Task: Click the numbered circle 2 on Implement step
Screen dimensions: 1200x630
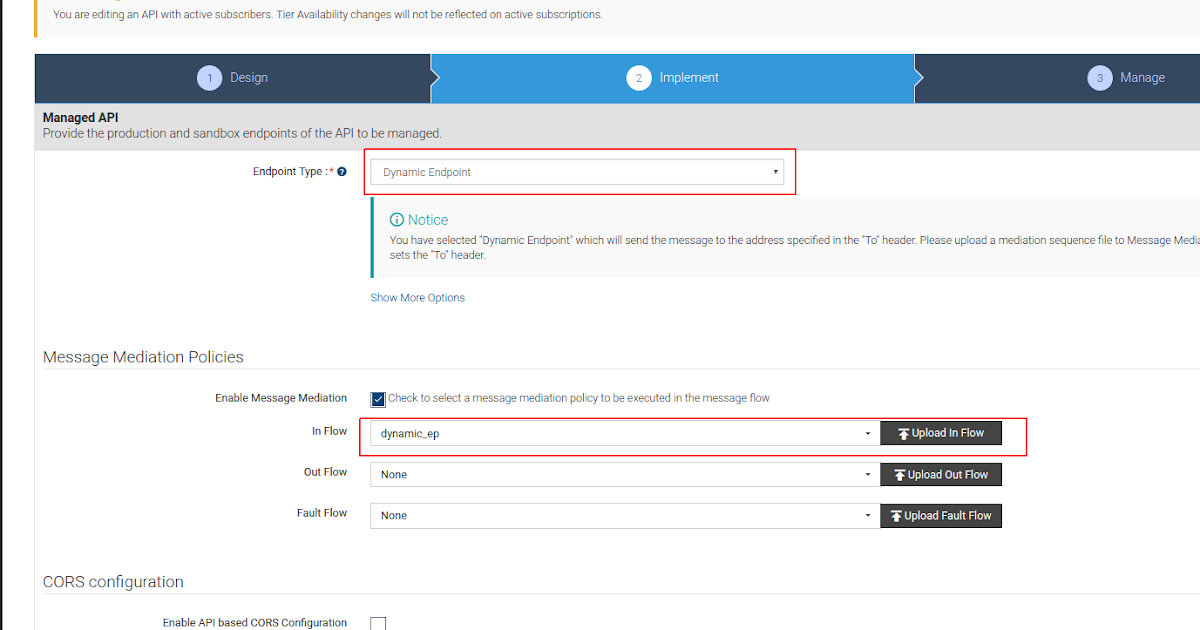Action: 639,77
